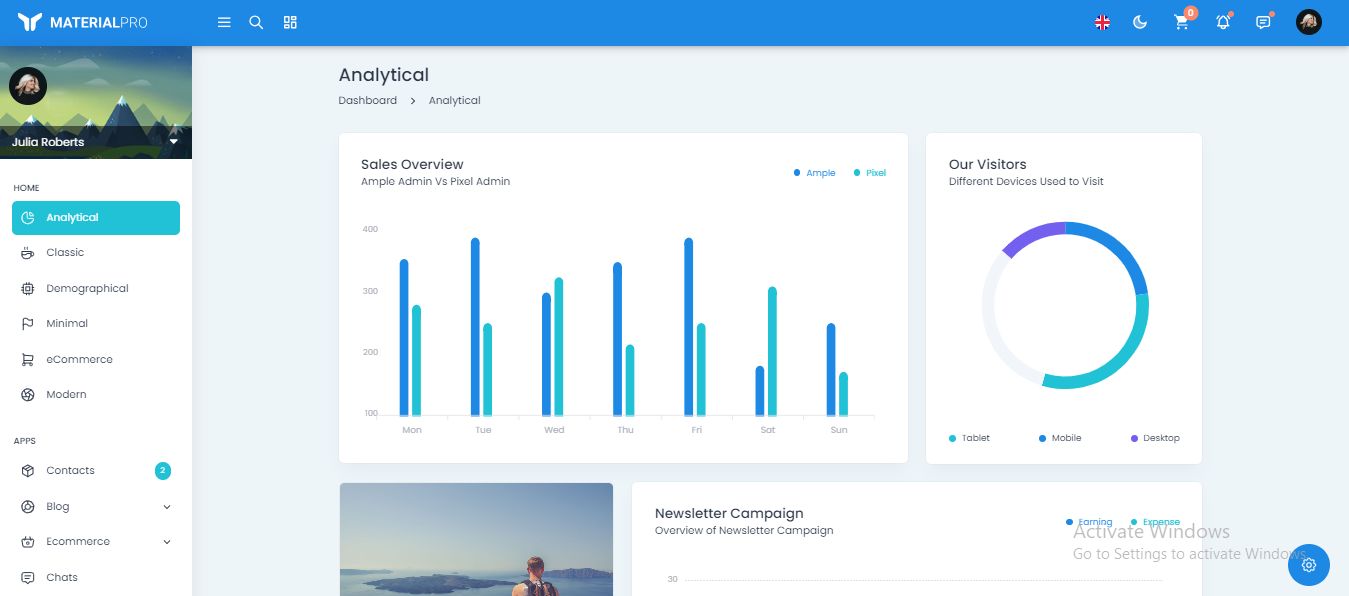The width and height of the screenshot is (1349, 596).
Task: Expand the Julia Roberts profile dropdown
Action: tap(173, 142)
